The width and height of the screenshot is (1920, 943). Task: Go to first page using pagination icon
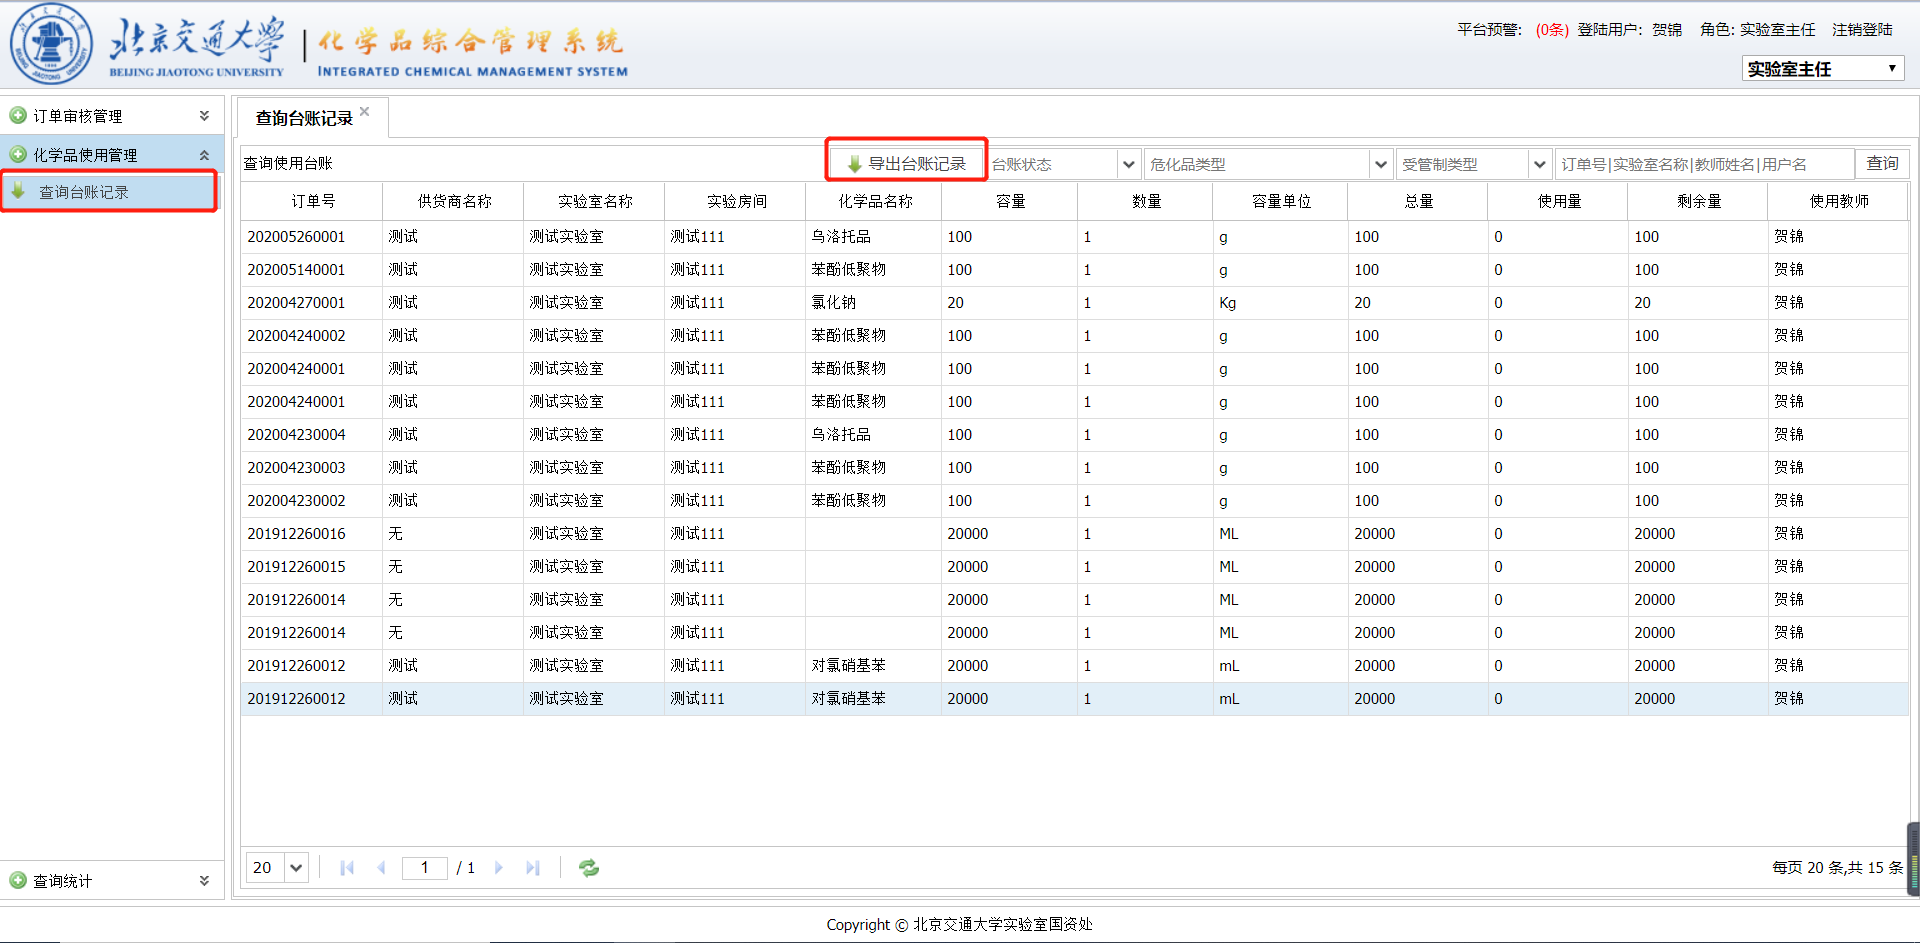click(x=347, y=868)
